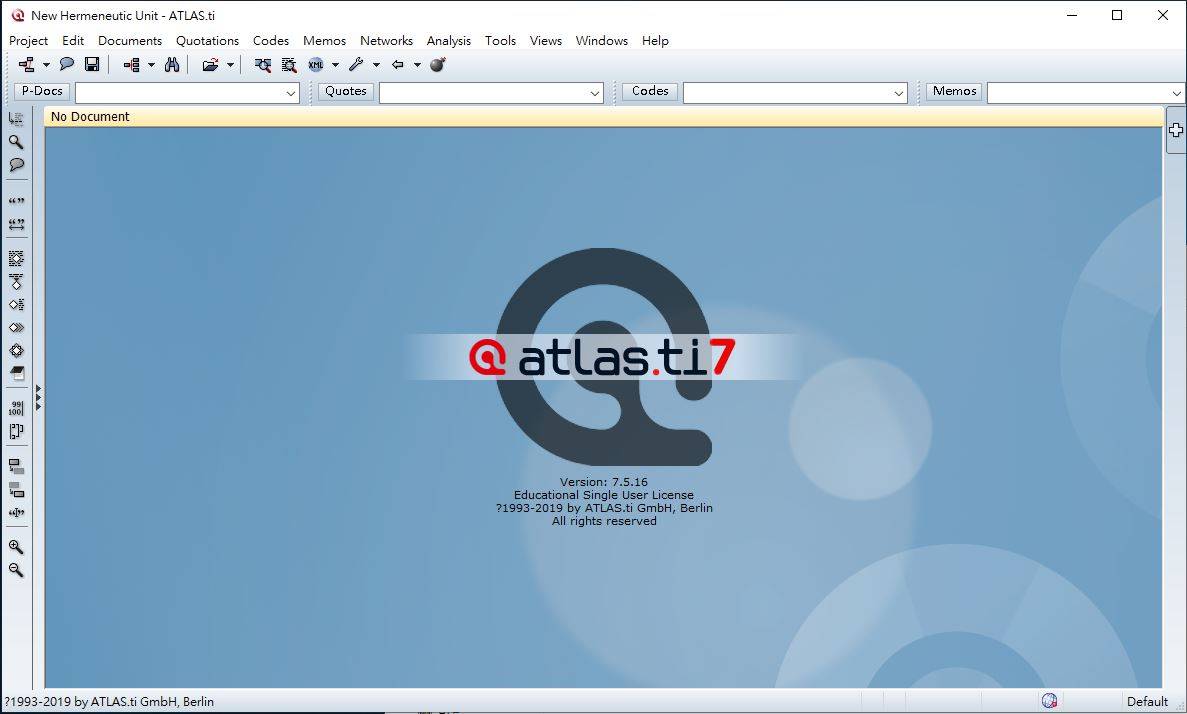The height and width of the screenshot is (714, 1187).
Task: Open the Help menu
Action: [x=655, y=41]
